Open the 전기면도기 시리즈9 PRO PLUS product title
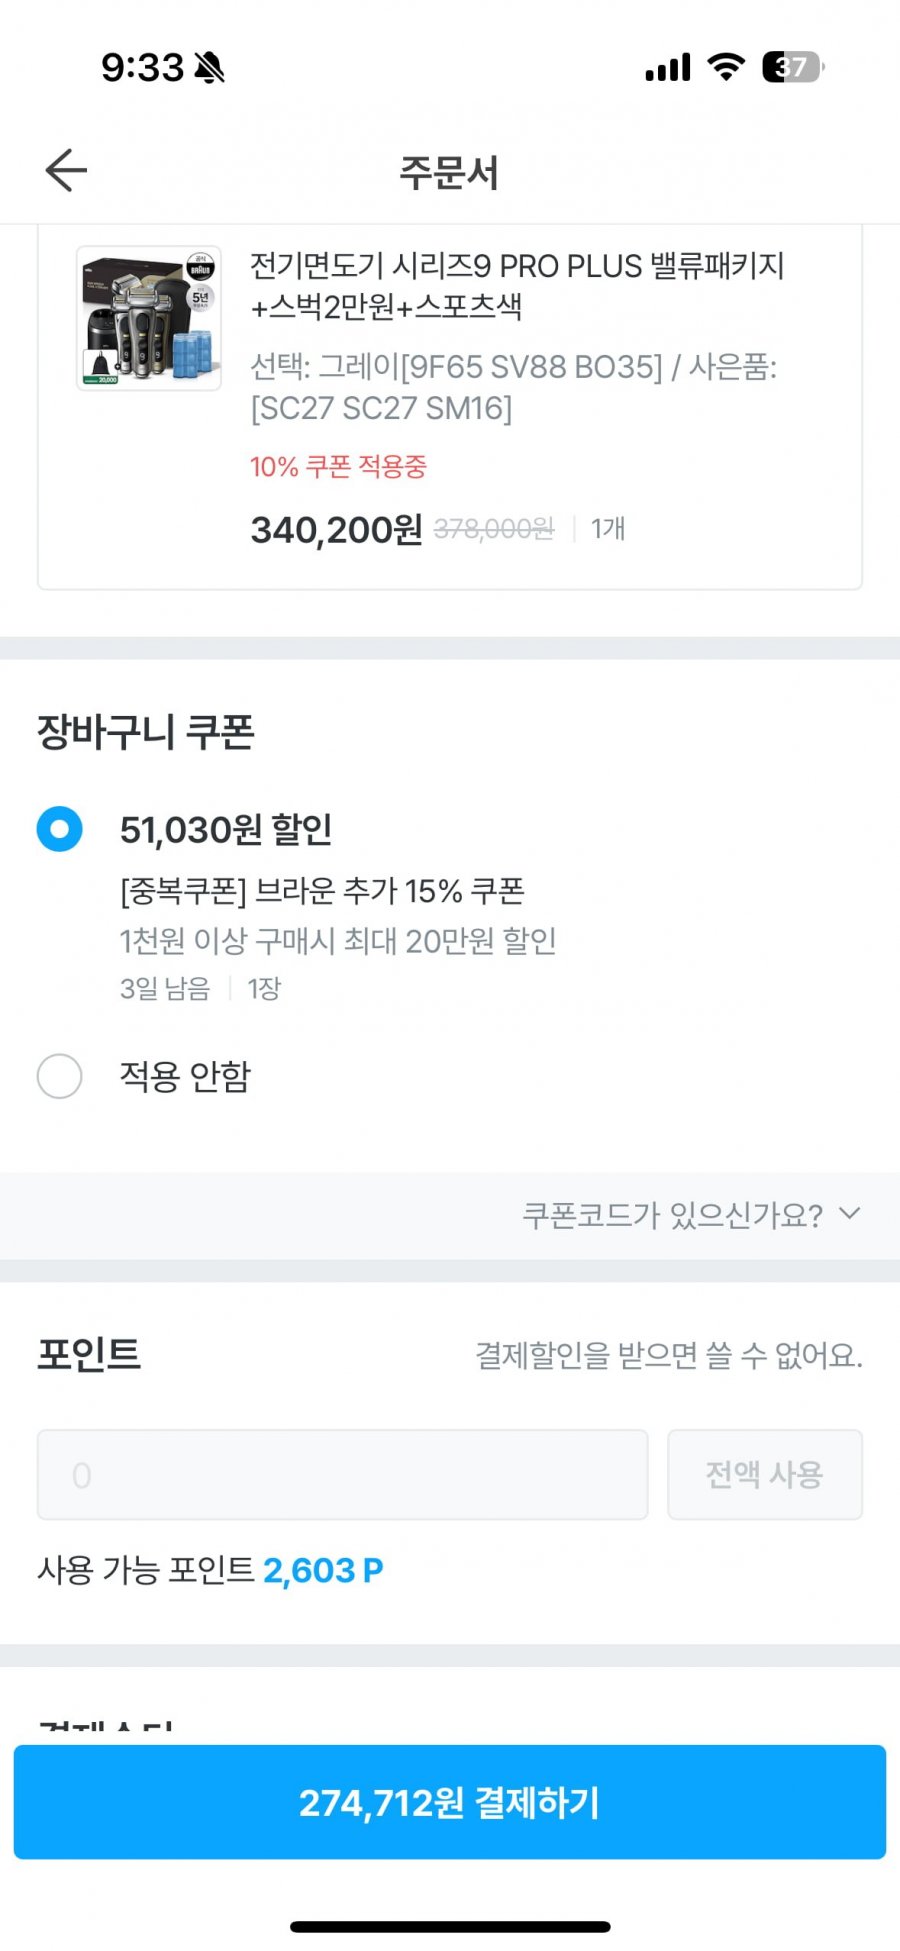The width and height of the screenshot is (900, 1951). pos(517,286)
